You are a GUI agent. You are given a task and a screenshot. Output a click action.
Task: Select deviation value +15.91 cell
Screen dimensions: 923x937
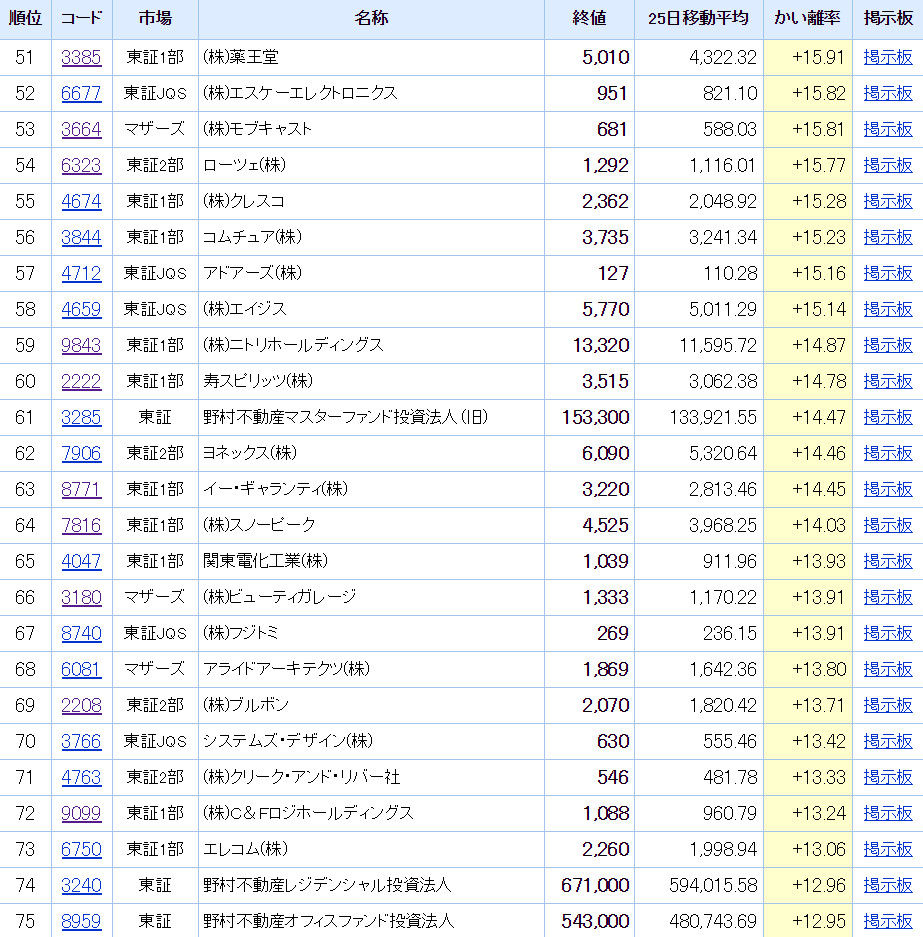point(808,57)
